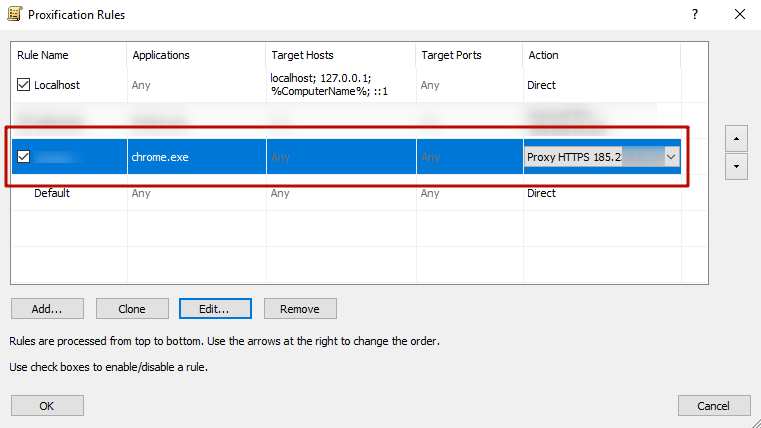Image resolution: width=761 pixels, height=428 pixels.
Task: Click the help question mark button
Action: coord(694,15)
